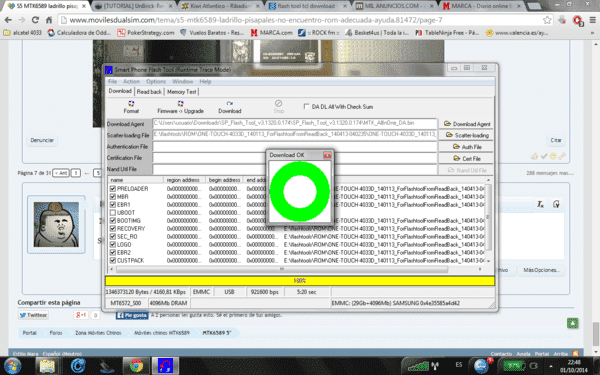Open the Foros breadcrumb link
Image resolution: width=600 pixels, height=375 pixels.
tap(55, 333)
